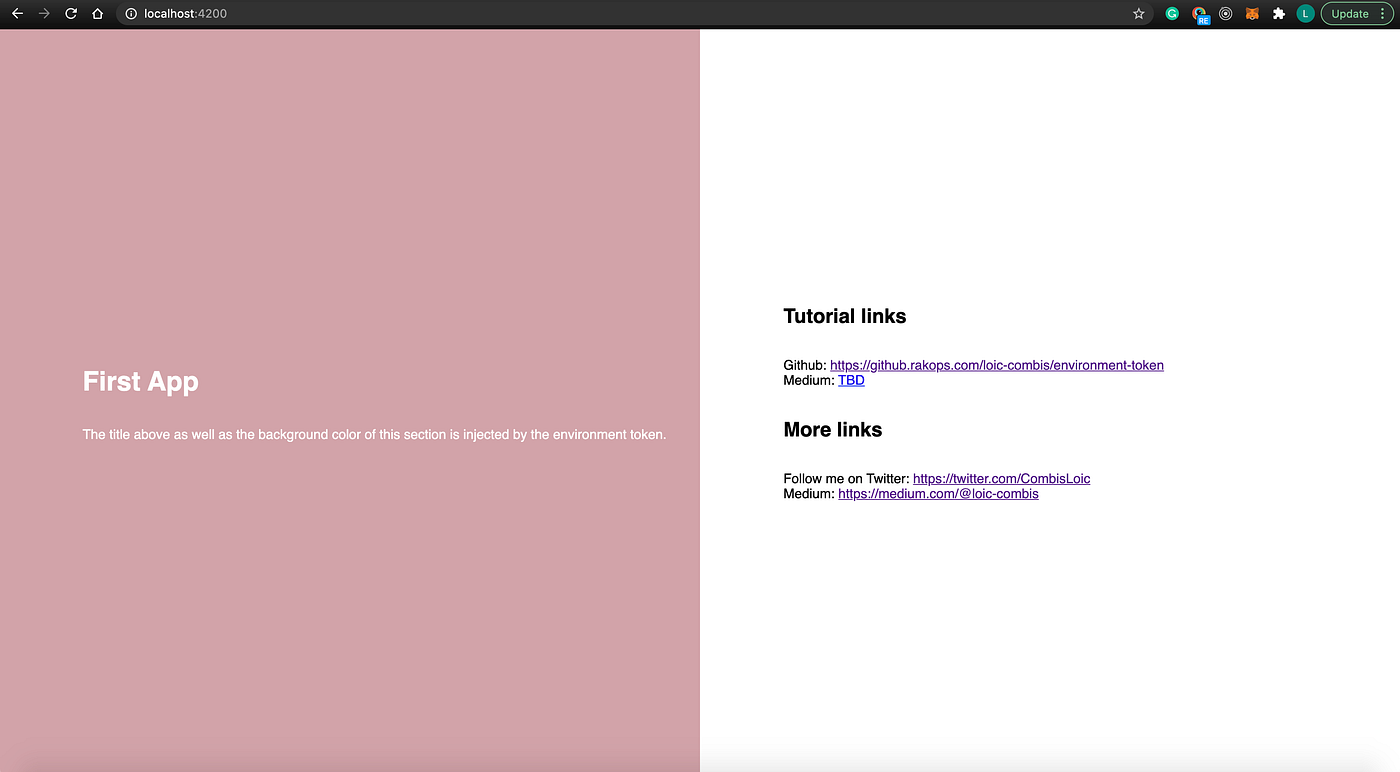
Task: Open the Github environment-token repository link
Action: point(995,365)
